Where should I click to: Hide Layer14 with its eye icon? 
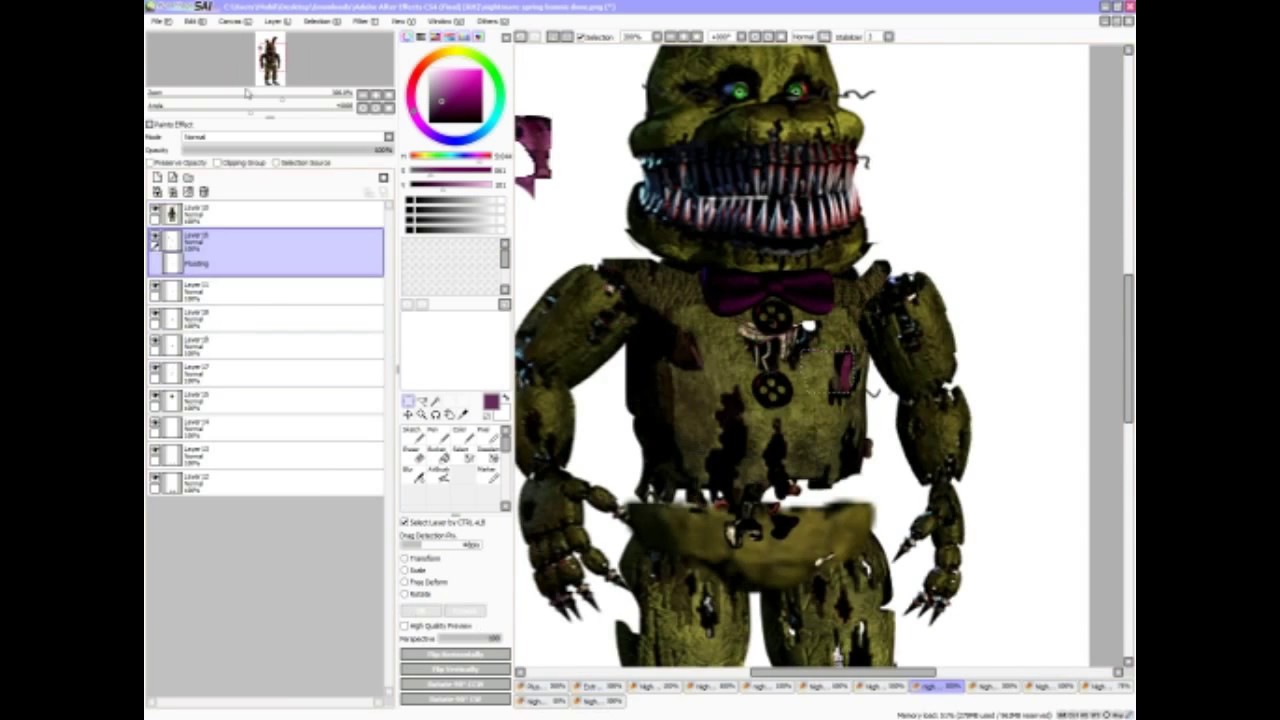coord(155,424)
